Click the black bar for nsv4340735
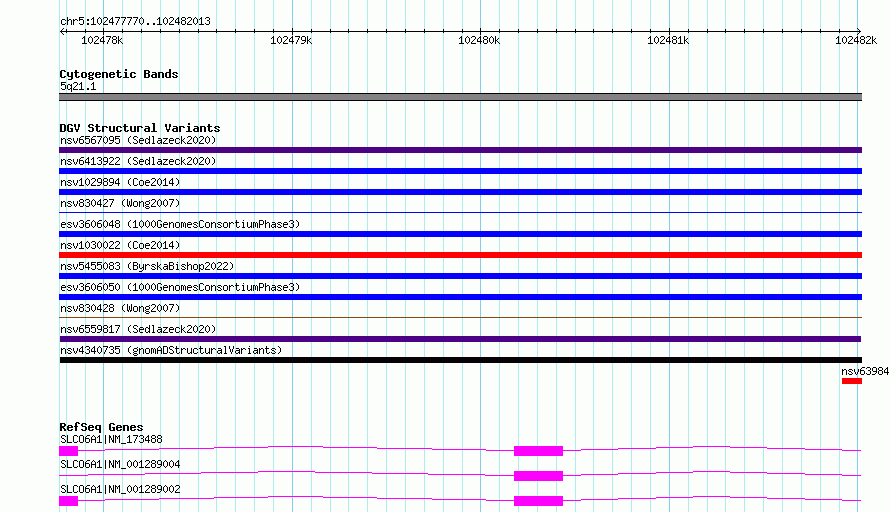 pos(460,360)
